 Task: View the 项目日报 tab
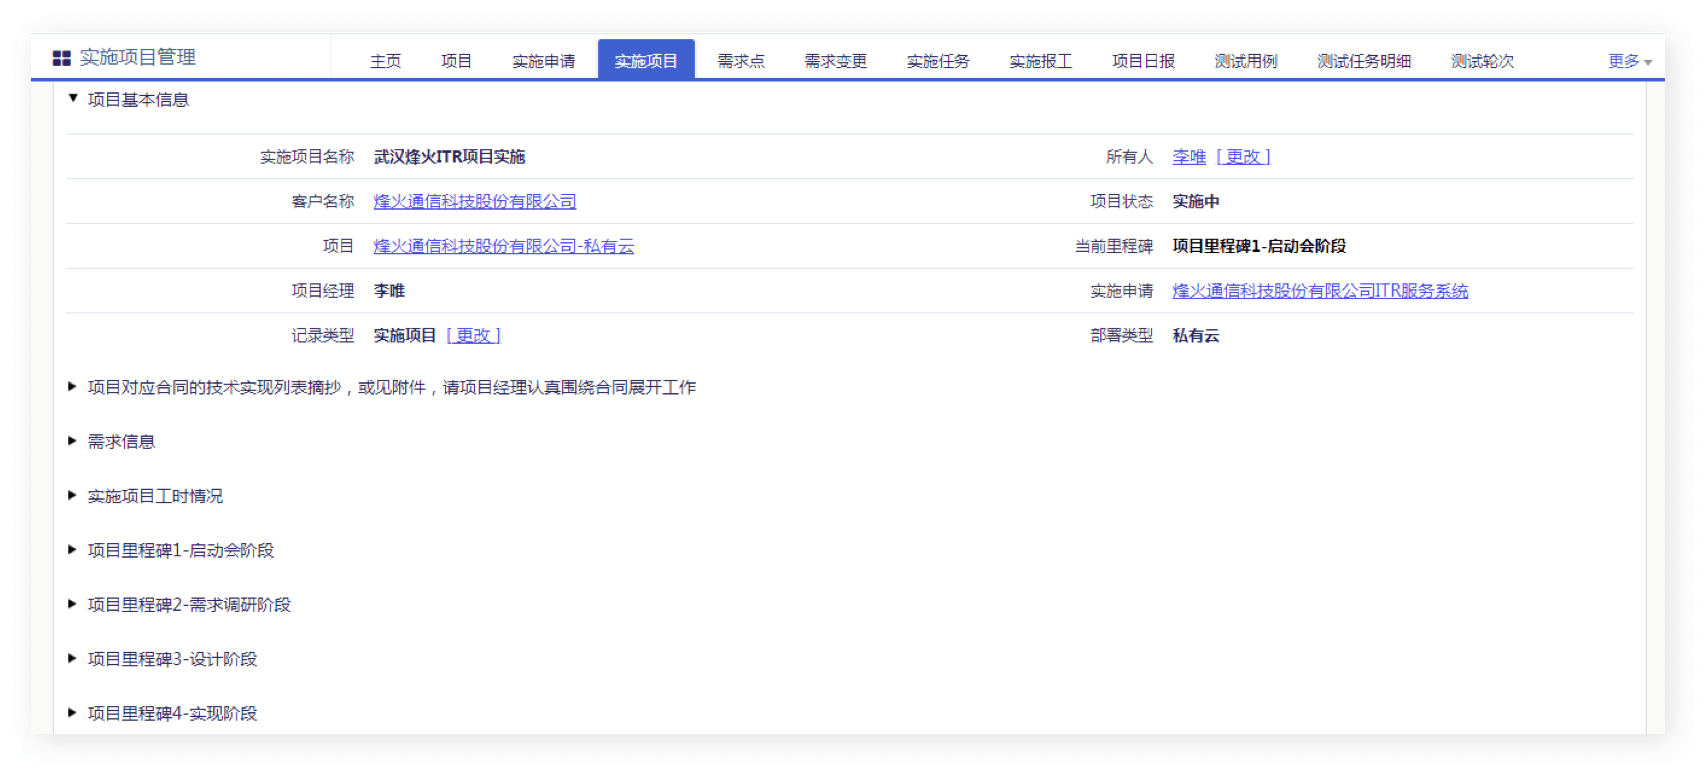1144,61
